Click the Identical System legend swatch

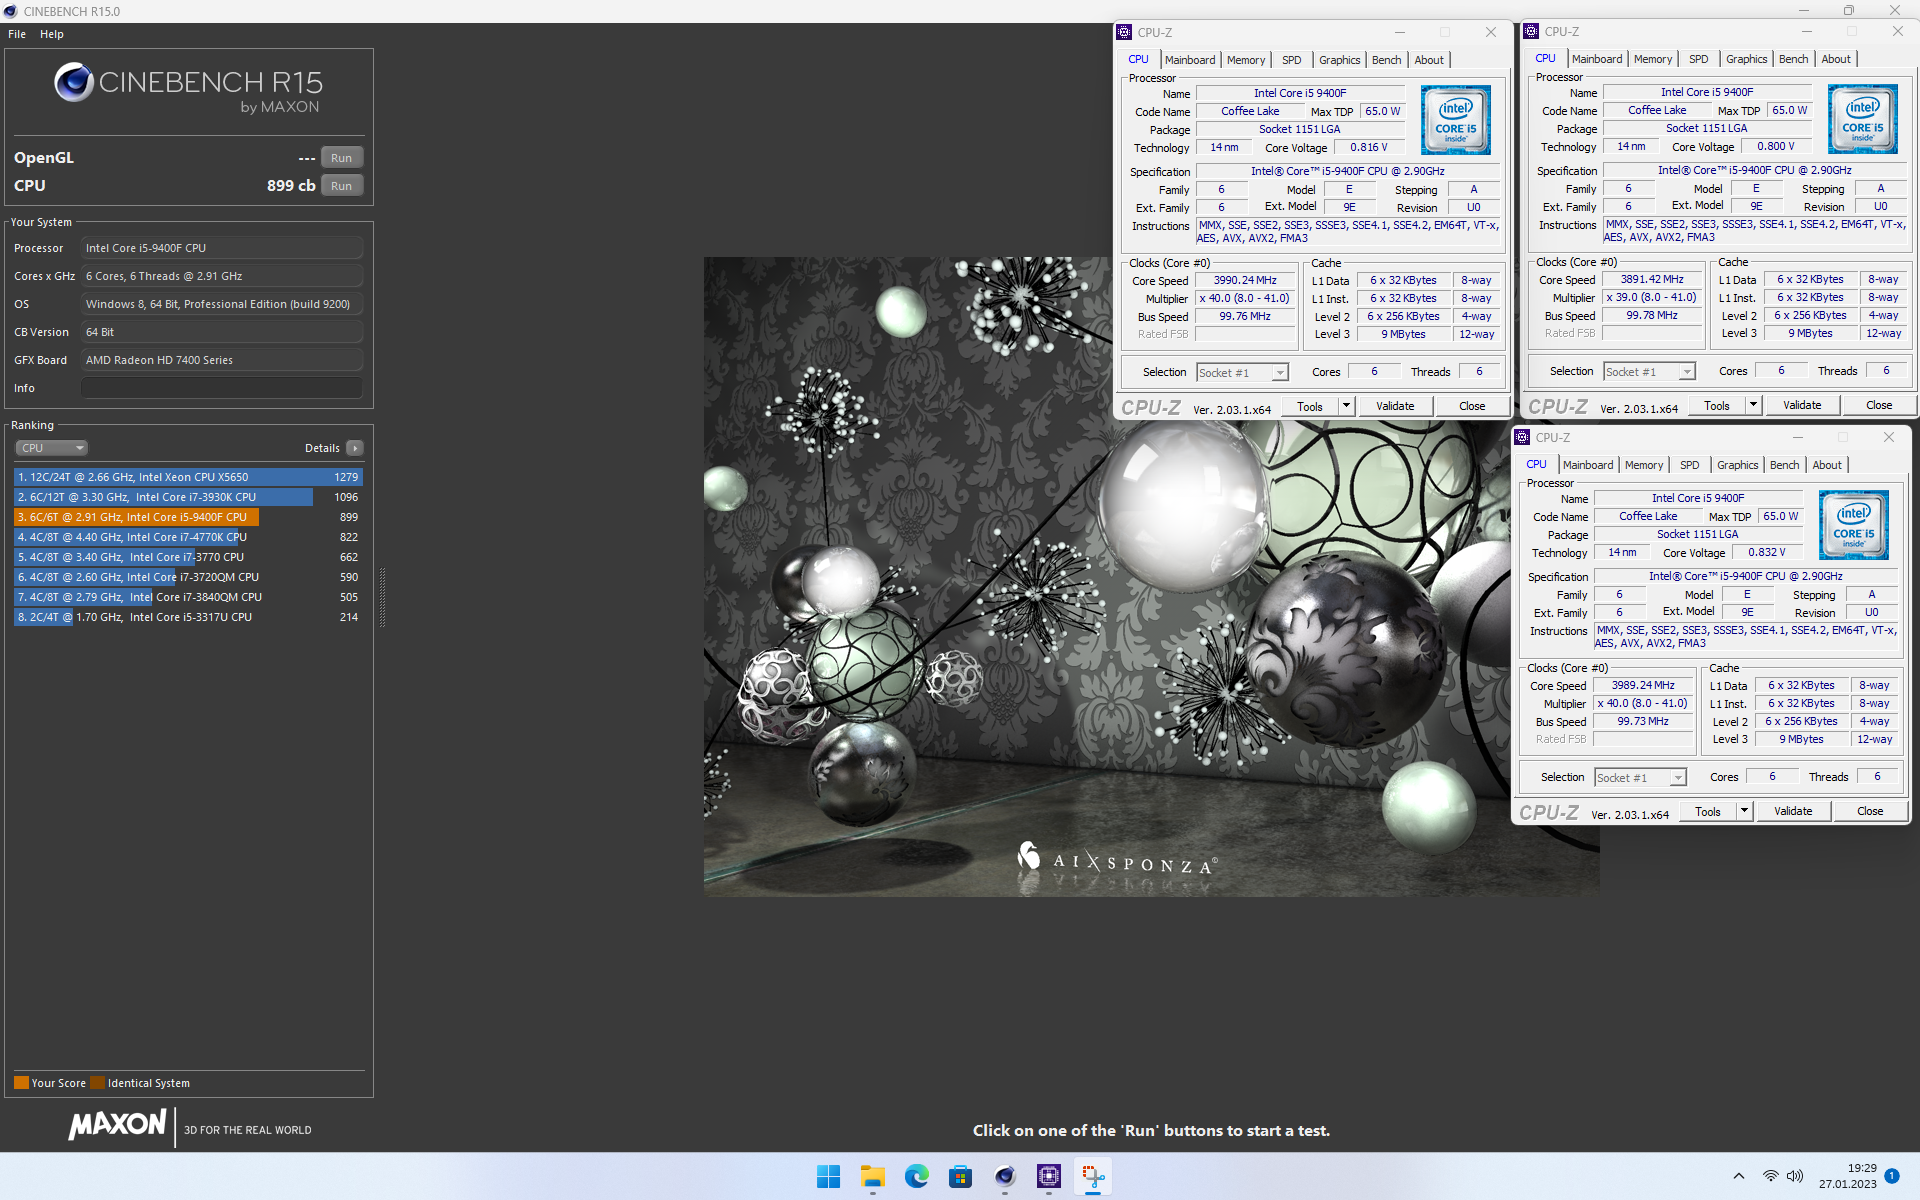(x=97, y=1082)
